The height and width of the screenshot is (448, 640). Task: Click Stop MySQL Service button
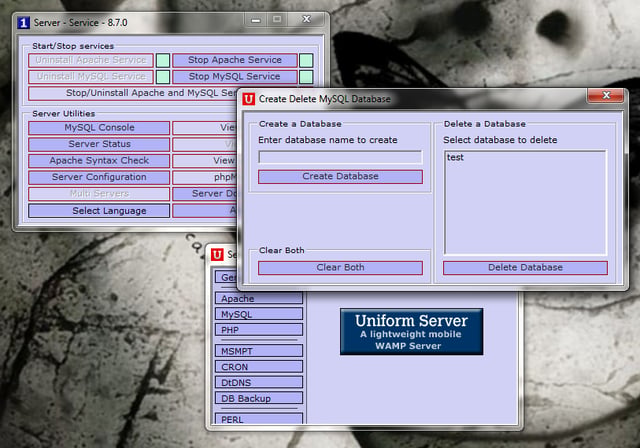235,77
